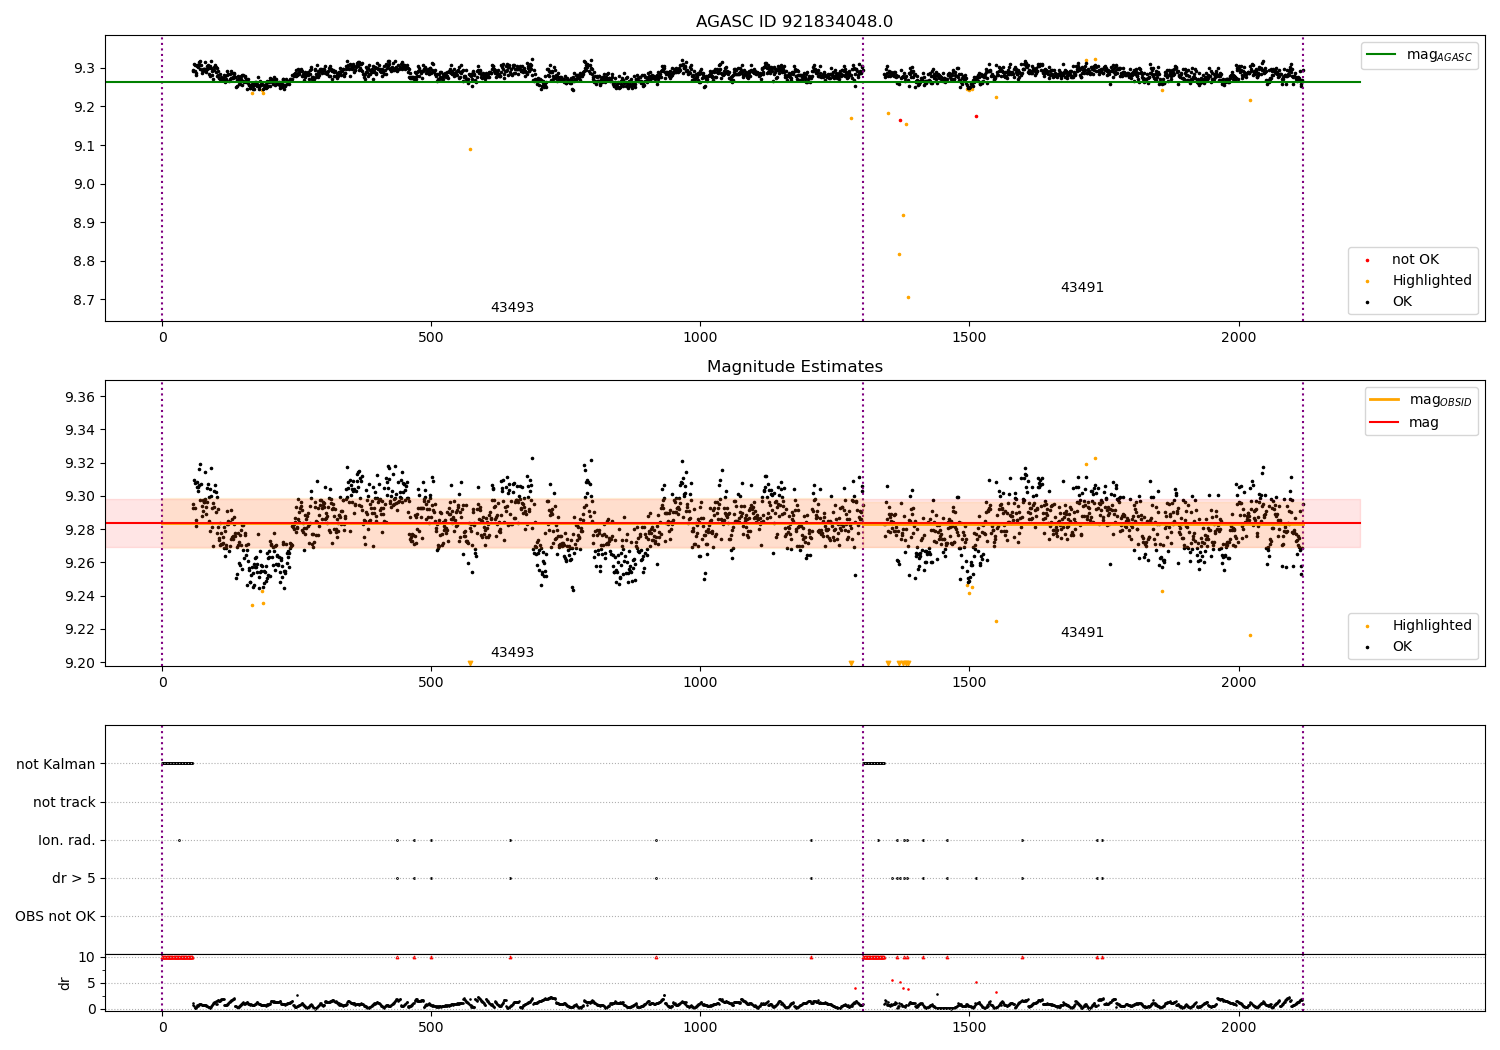Click the "not track" row label

pos(64,802)
